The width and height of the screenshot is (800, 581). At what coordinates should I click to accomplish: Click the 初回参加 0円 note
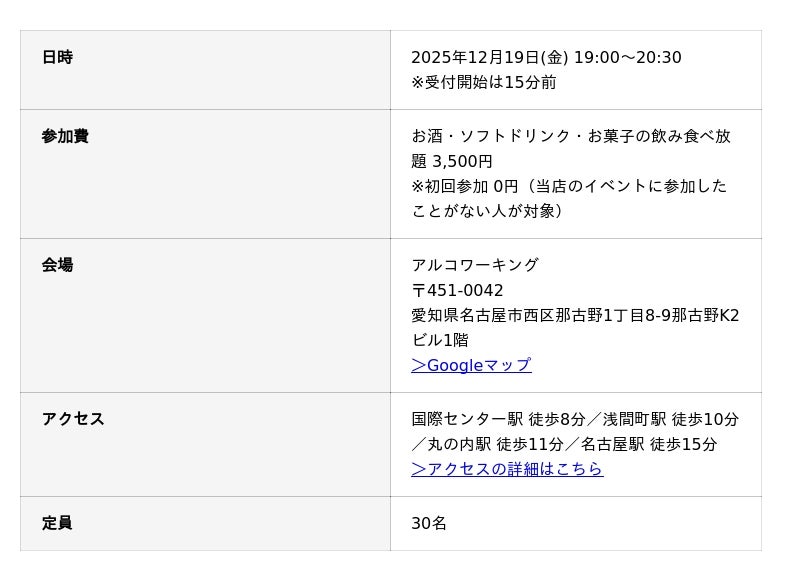[470, 186]
